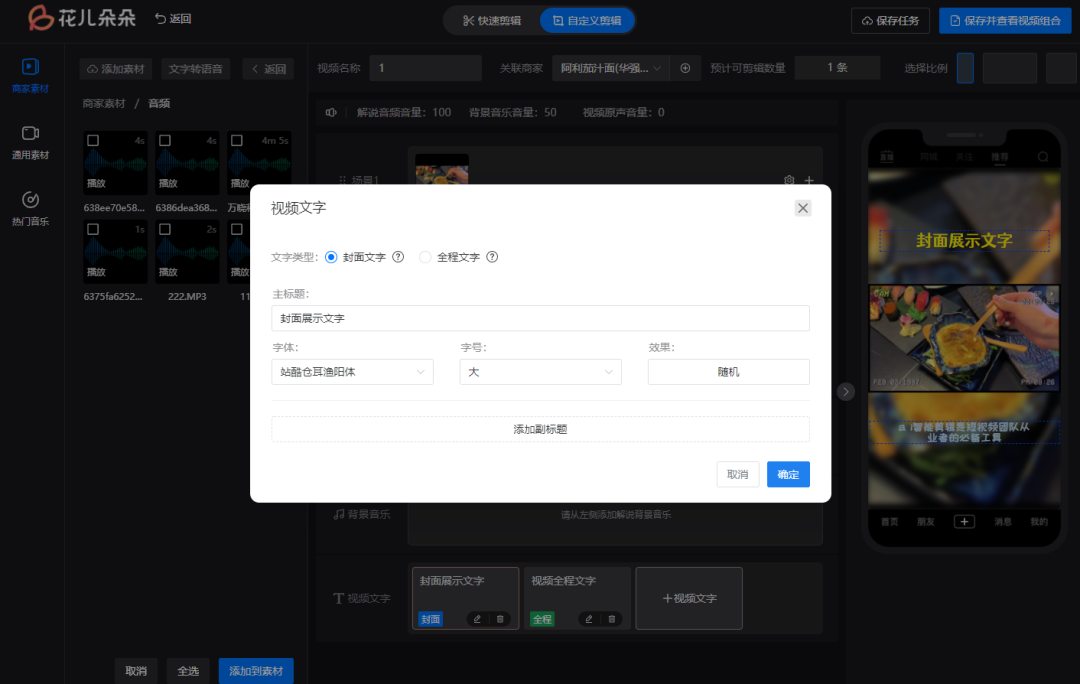Image resolution: width=1080 pixels, height=684 pixels.
Task: Click the 主标题 text input field
Action: [x=540, y=318]
